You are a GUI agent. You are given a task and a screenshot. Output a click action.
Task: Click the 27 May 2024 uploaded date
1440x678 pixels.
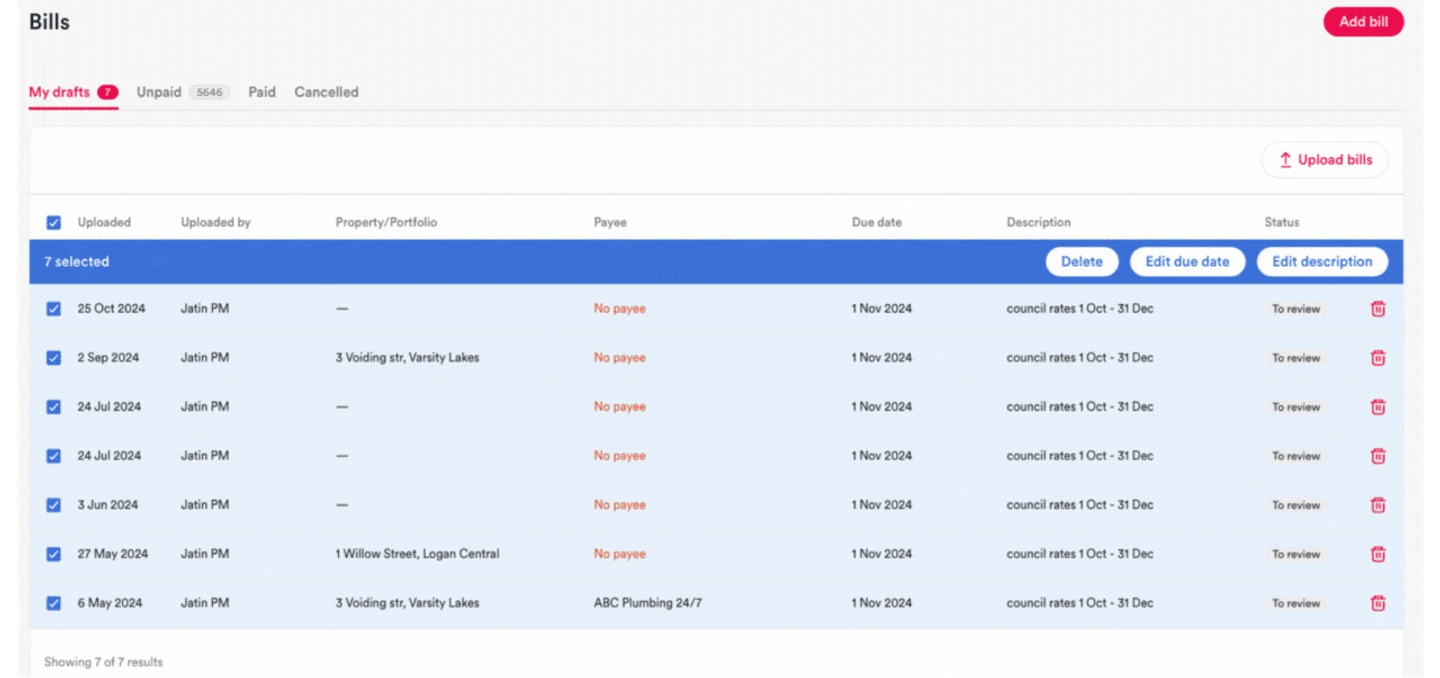tap(113, 554)
